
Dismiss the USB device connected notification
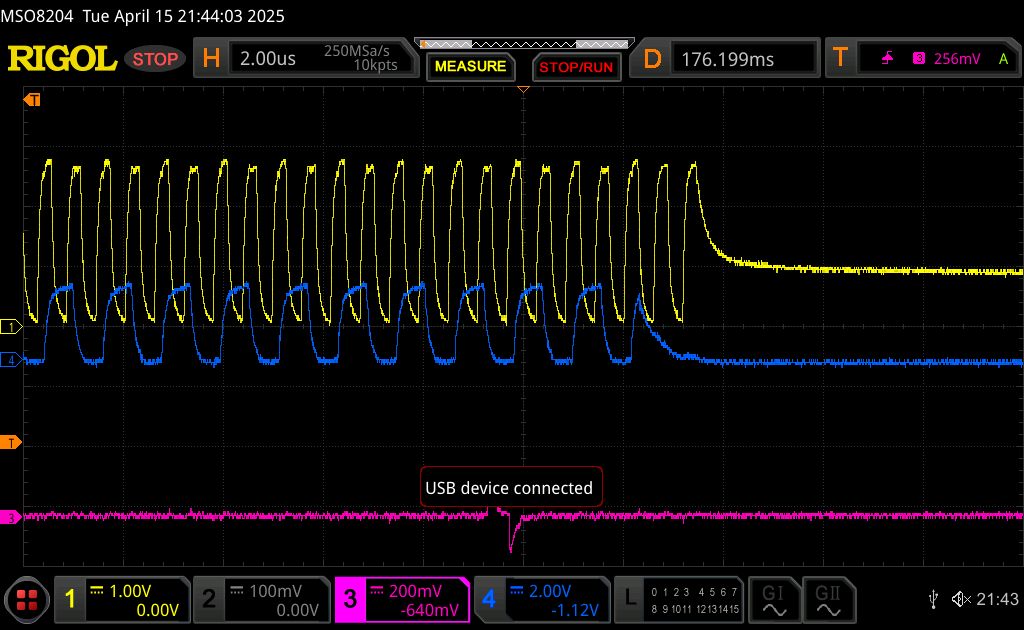[511, 488]
